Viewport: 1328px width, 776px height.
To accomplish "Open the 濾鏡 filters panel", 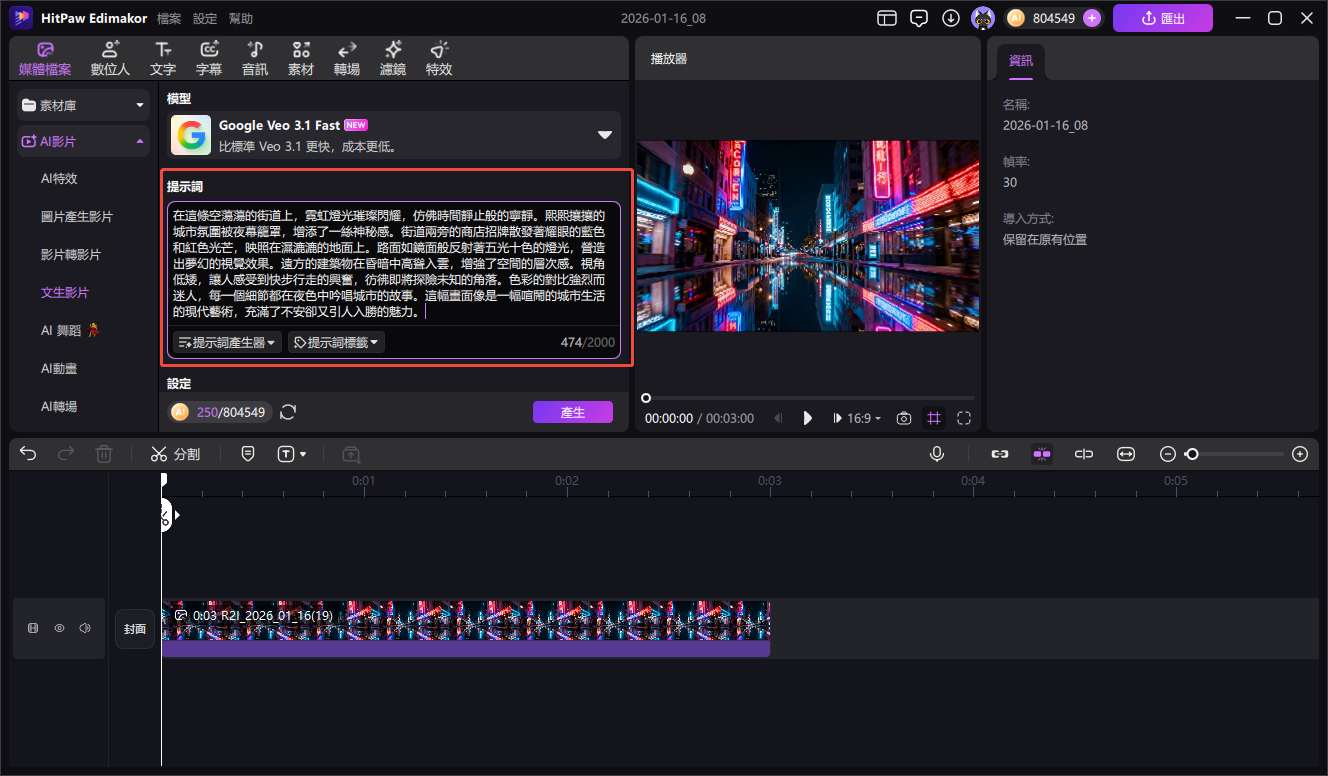I will click(392, 57).
